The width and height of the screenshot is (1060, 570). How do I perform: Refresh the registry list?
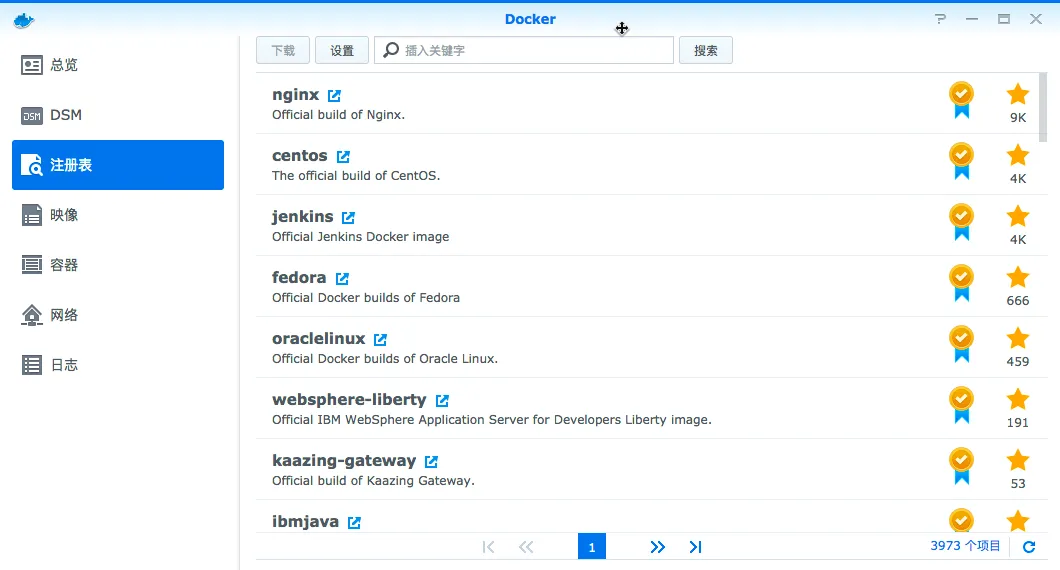point(1029,547)
